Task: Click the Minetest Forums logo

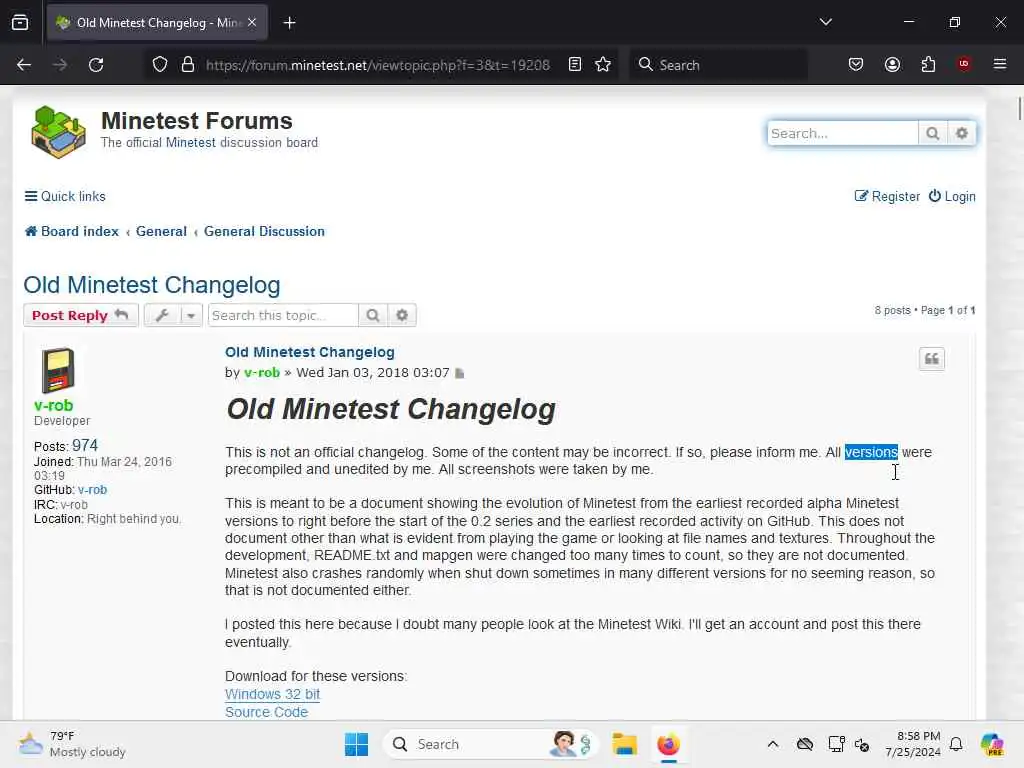Action: click(59, 133)
